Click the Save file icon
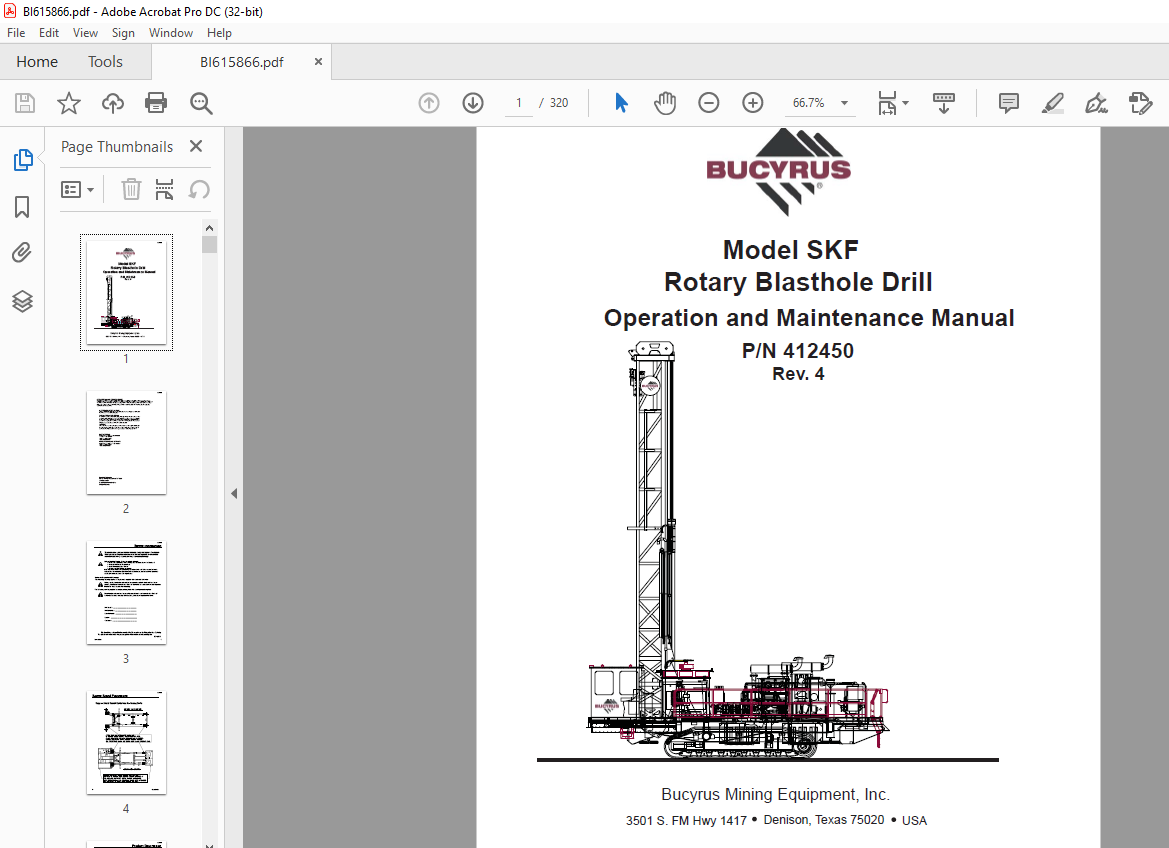Screen dimensions: 1169x848 [x=25, y=103]
